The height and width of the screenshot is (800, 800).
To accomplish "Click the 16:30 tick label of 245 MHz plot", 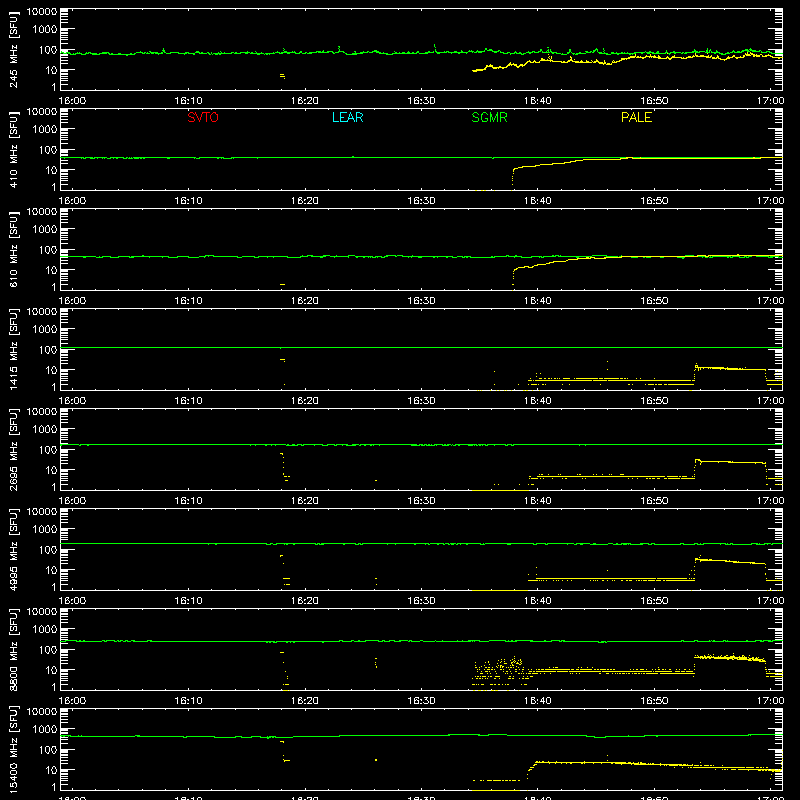I will click(421, 101).
